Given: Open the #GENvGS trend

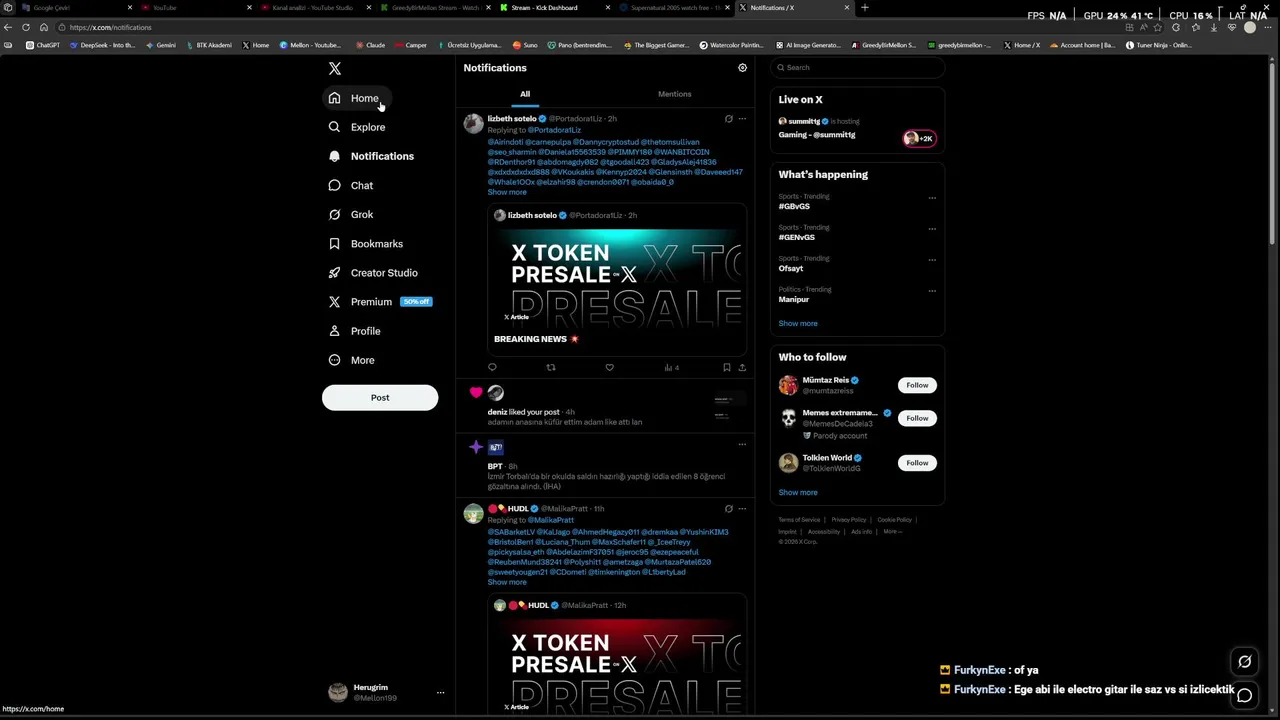Looking at the screenshot, I should tap(797, 237).
